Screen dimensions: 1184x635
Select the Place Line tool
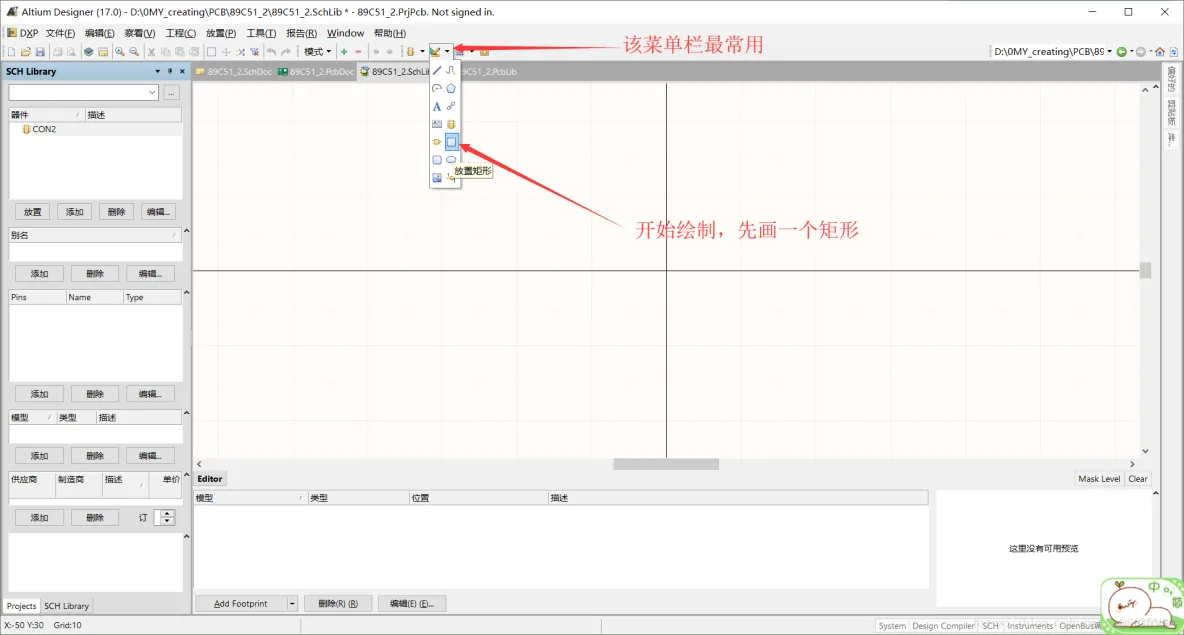437,70
